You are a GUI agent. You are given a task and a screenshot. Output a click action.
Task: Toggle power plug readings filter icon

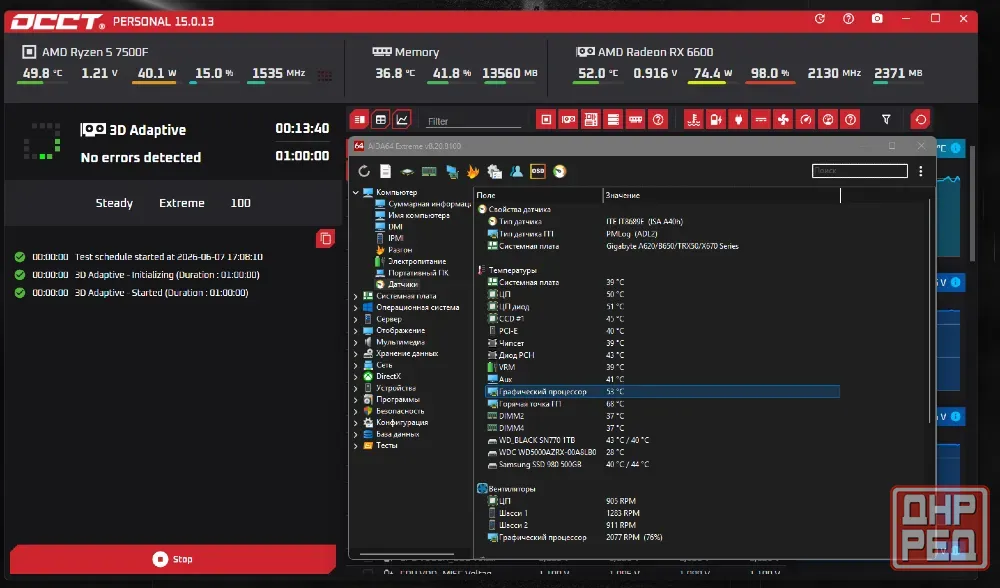pos(738,119)
